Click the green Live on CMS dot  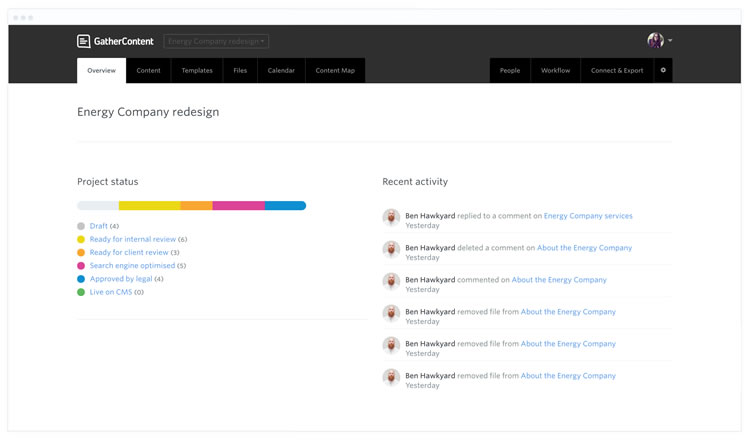81,292
